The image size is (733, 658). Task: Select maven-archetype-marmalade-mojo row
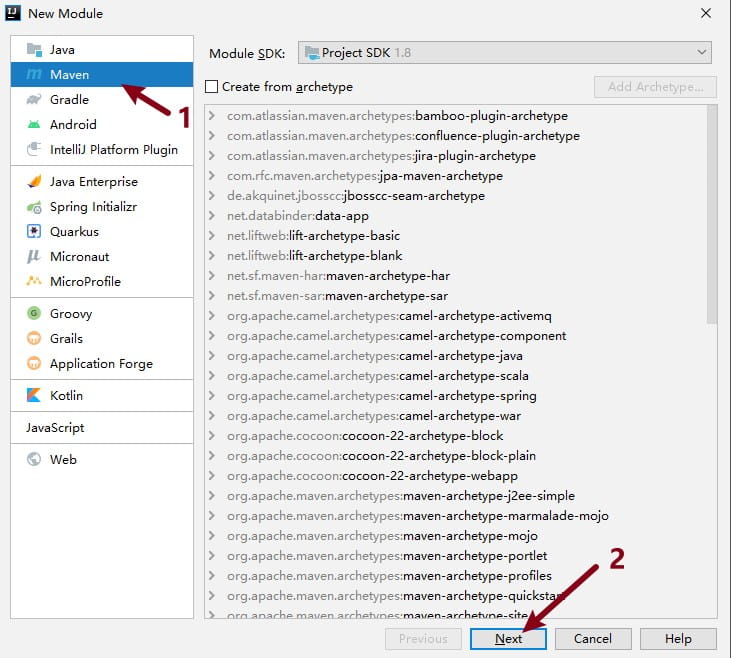tap(456, 516)
